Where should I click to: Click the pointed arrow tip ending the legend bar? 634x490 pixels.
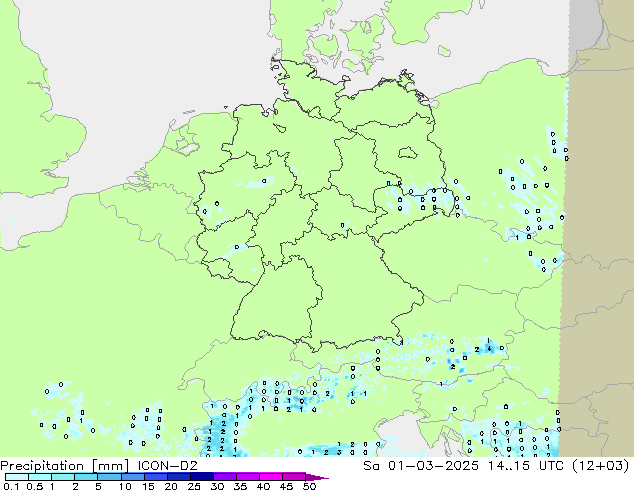[317, 477]
